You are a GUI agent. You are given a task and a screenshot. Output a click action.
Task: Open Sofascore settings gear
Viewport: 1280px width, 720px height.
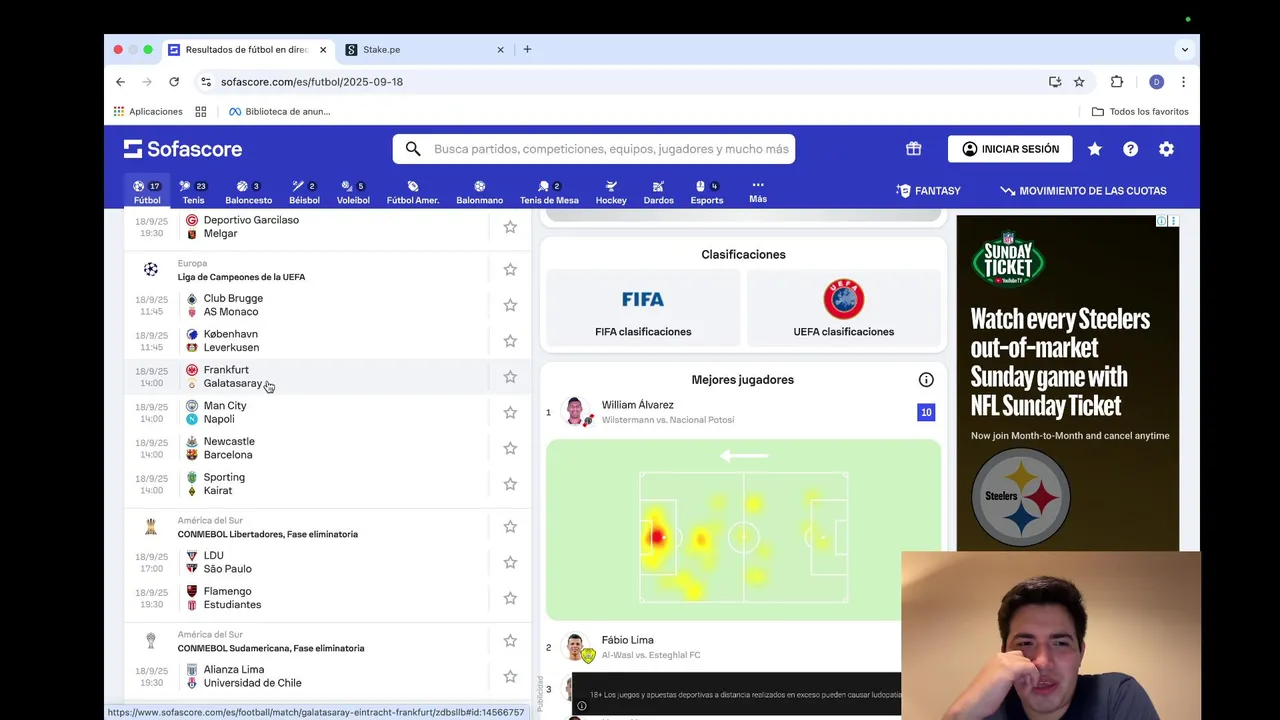(x=1166, y=149)
